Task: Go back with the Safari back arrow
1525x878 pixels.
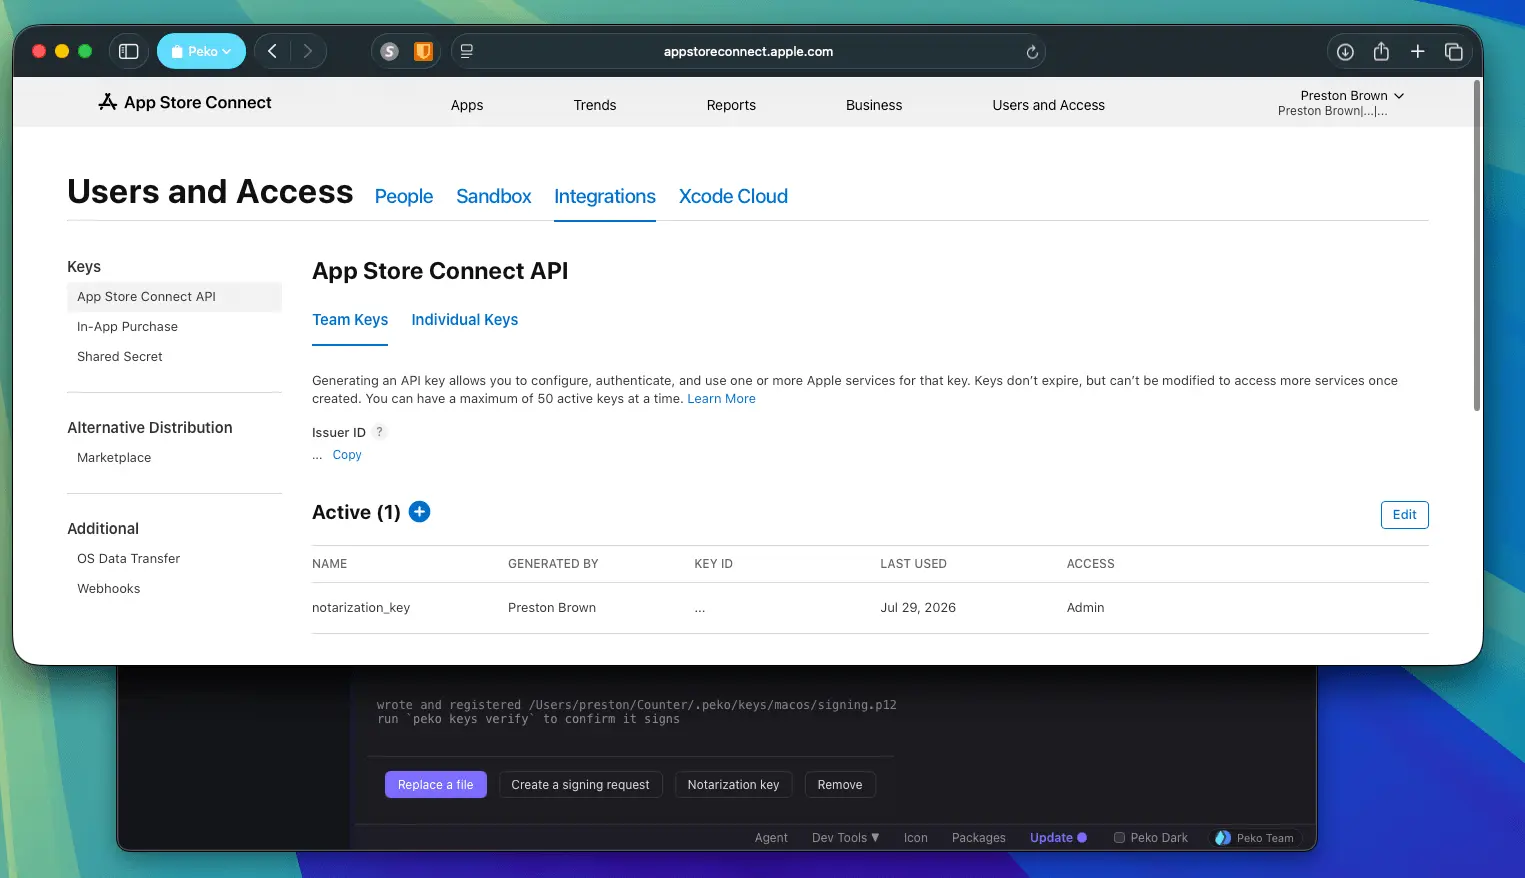Action: (272, 51)
